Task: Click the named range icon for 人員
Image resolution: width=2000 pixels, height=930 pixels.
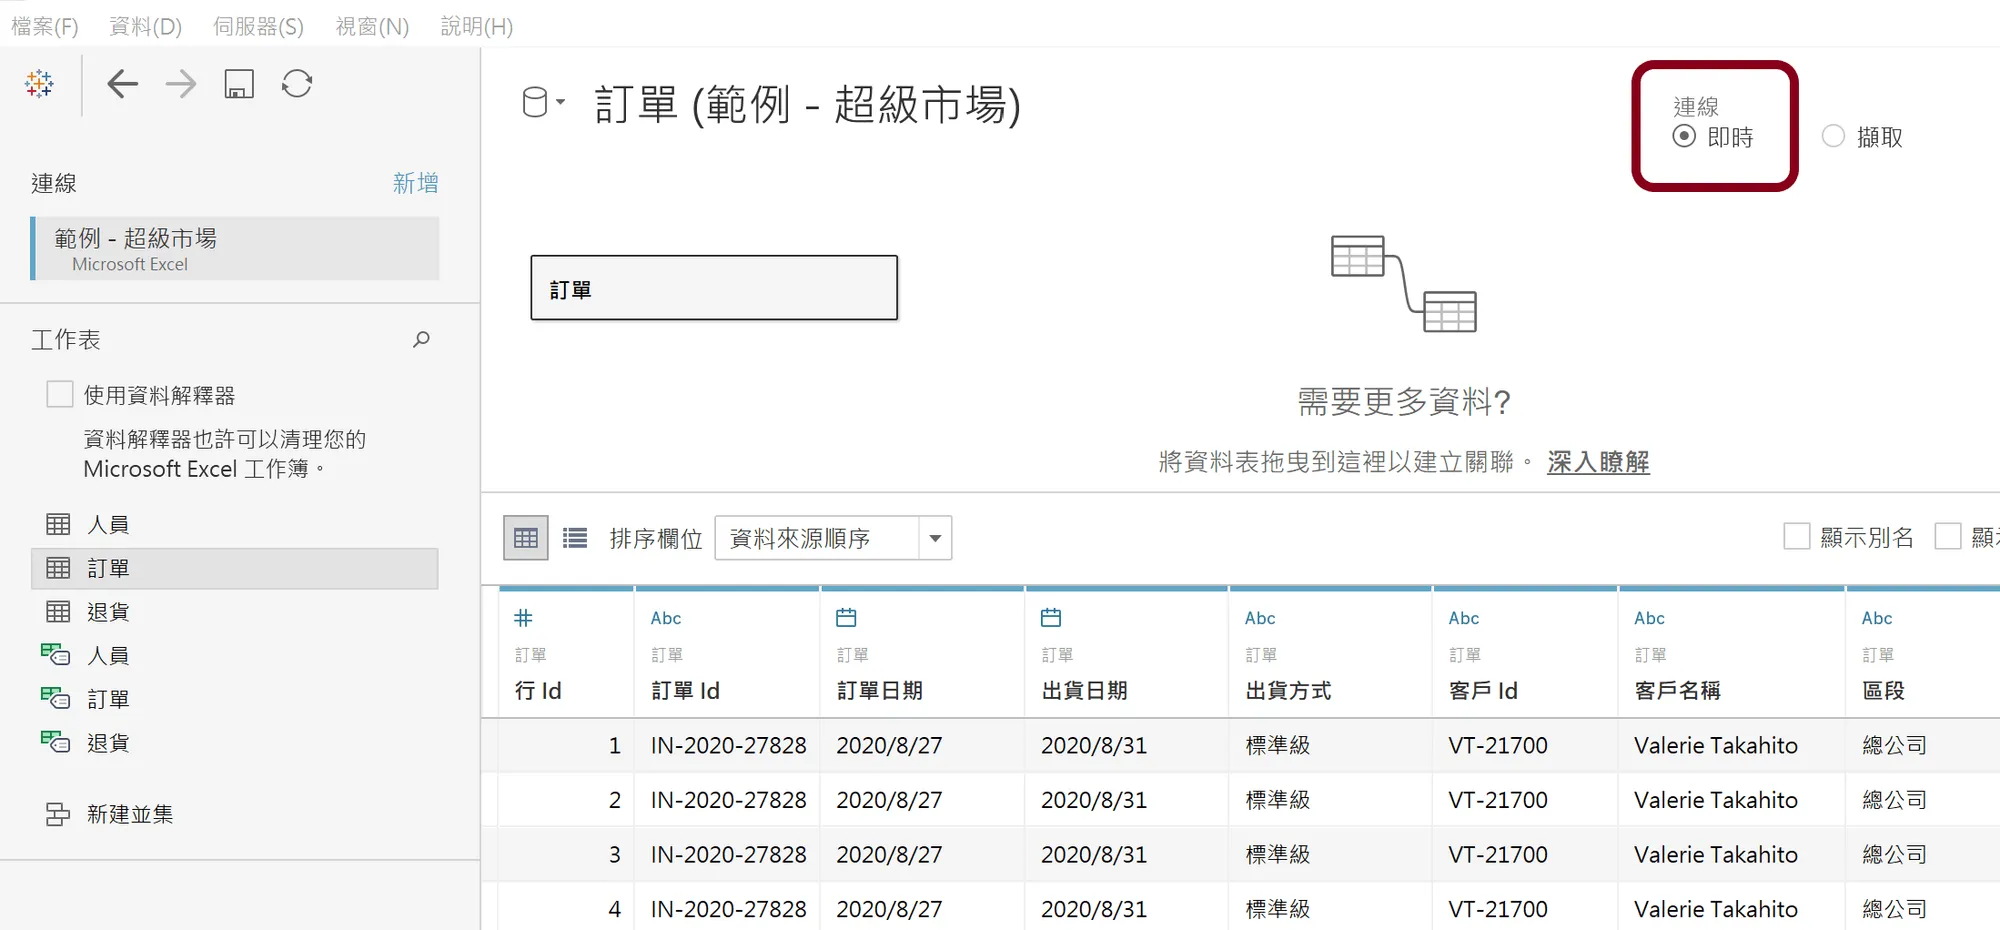Action: click(x=55, y=655)
